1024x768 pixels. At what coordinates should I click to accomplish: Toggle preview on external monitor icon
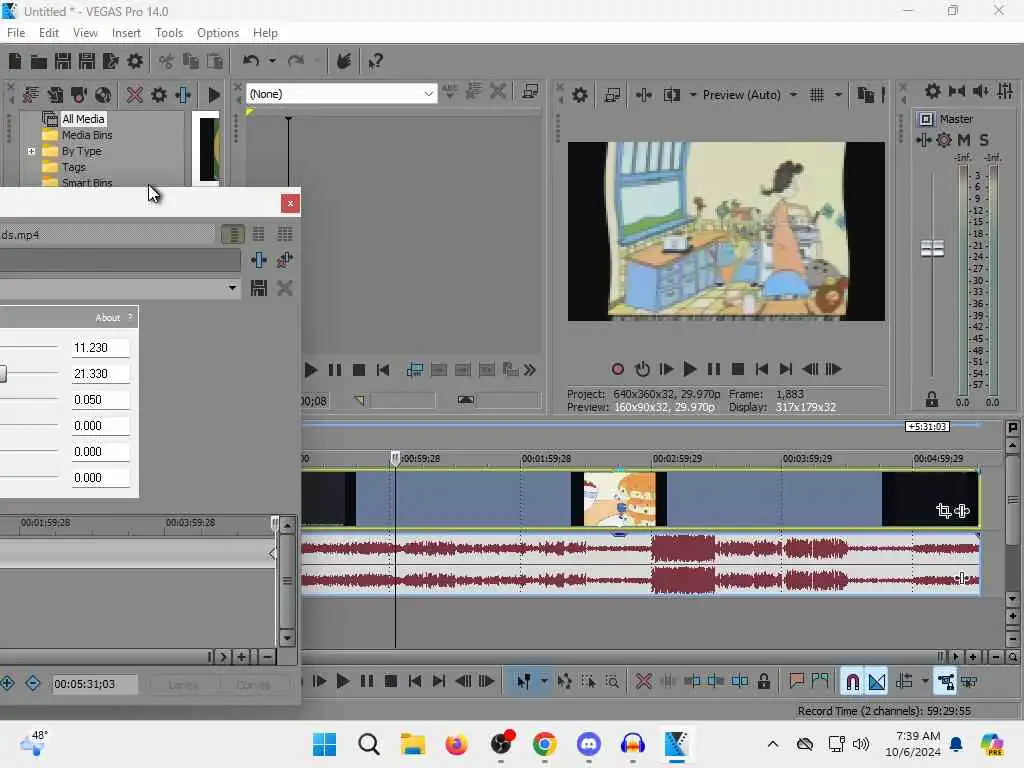pyautogui.click(x=612, y=95)
